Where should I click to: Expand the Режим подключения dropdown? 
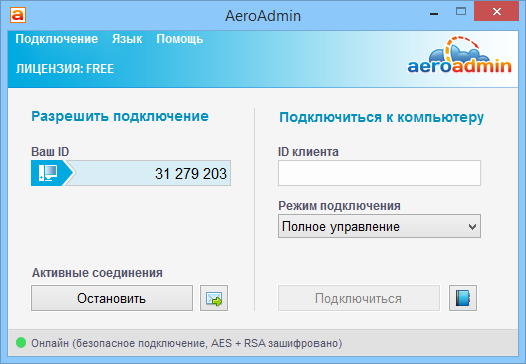click(379, 226)
